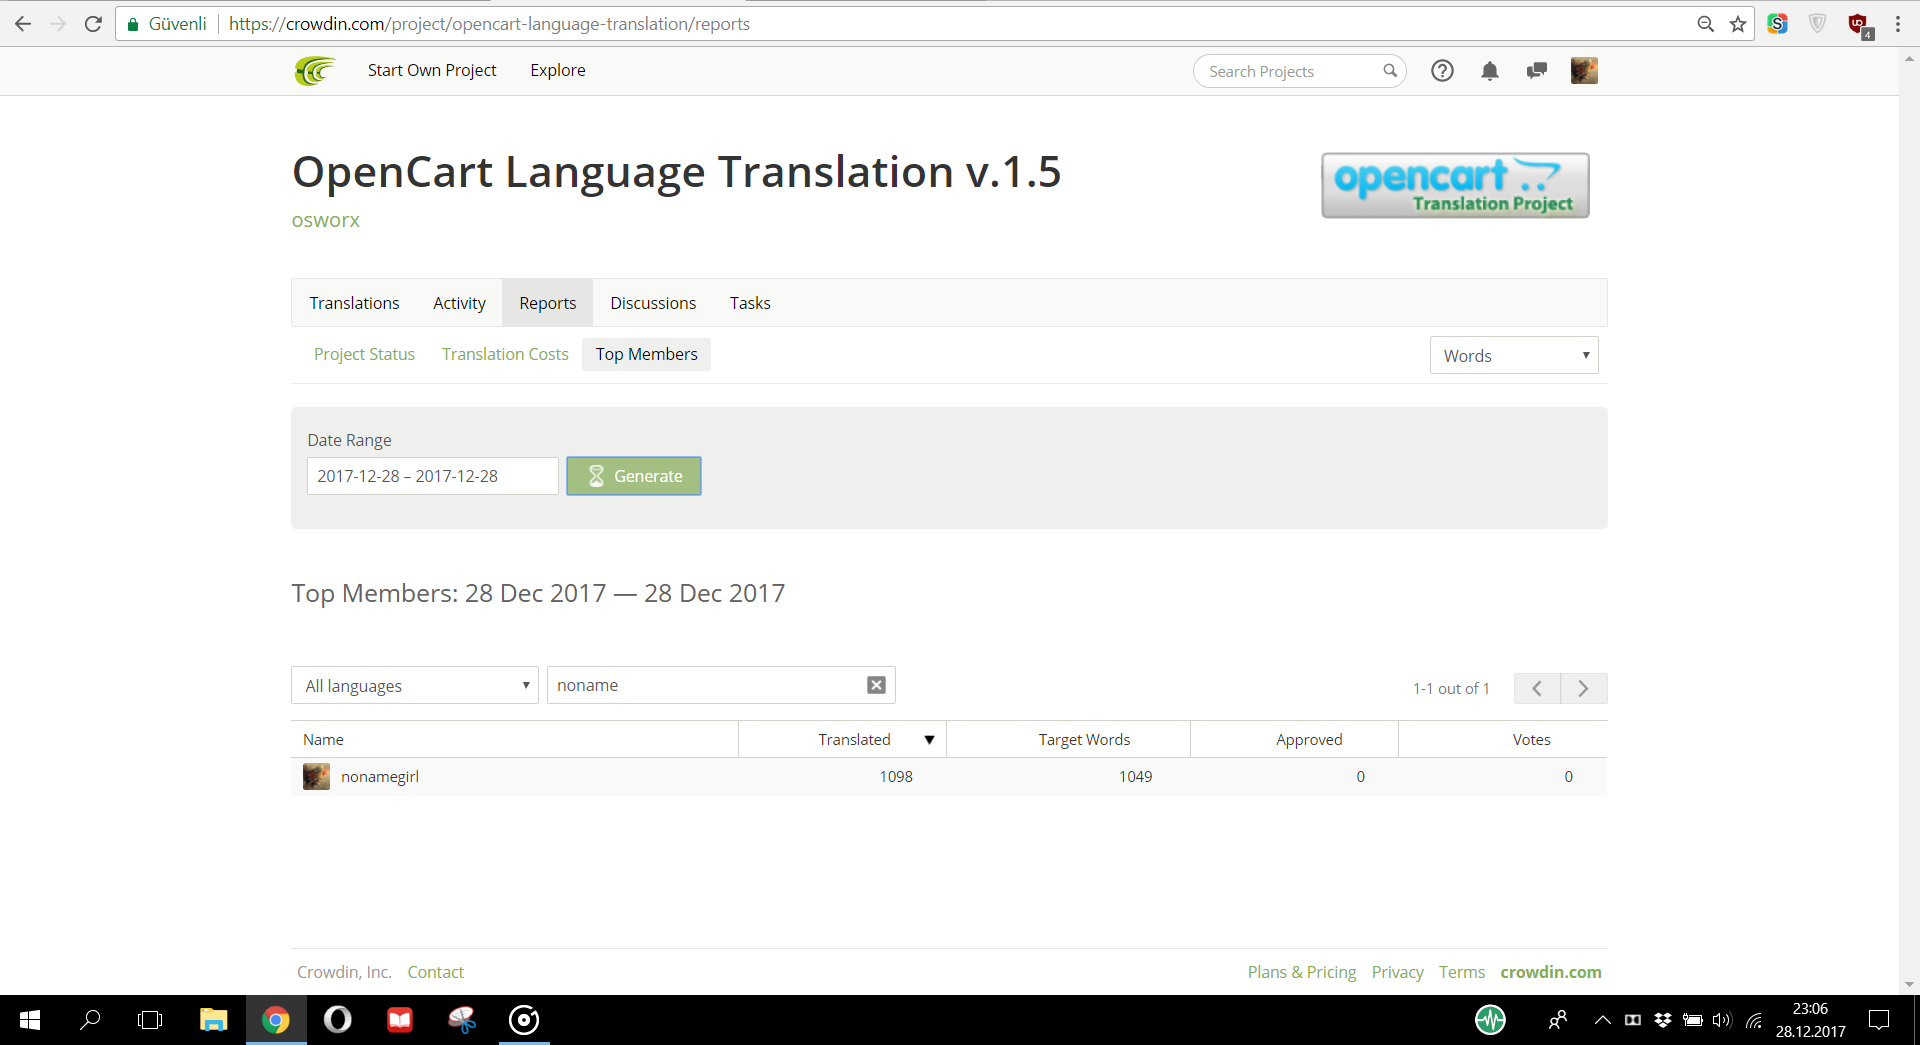The width and height of the screenshot is (1920, 1045).
Task: Click the Crowdin logo icon
Action: pyautogui.click(x=315, y=71)
